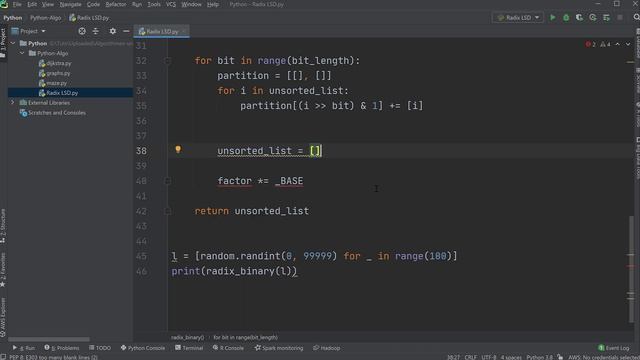Open the Radix LSD run configuration dropdown

518,18
